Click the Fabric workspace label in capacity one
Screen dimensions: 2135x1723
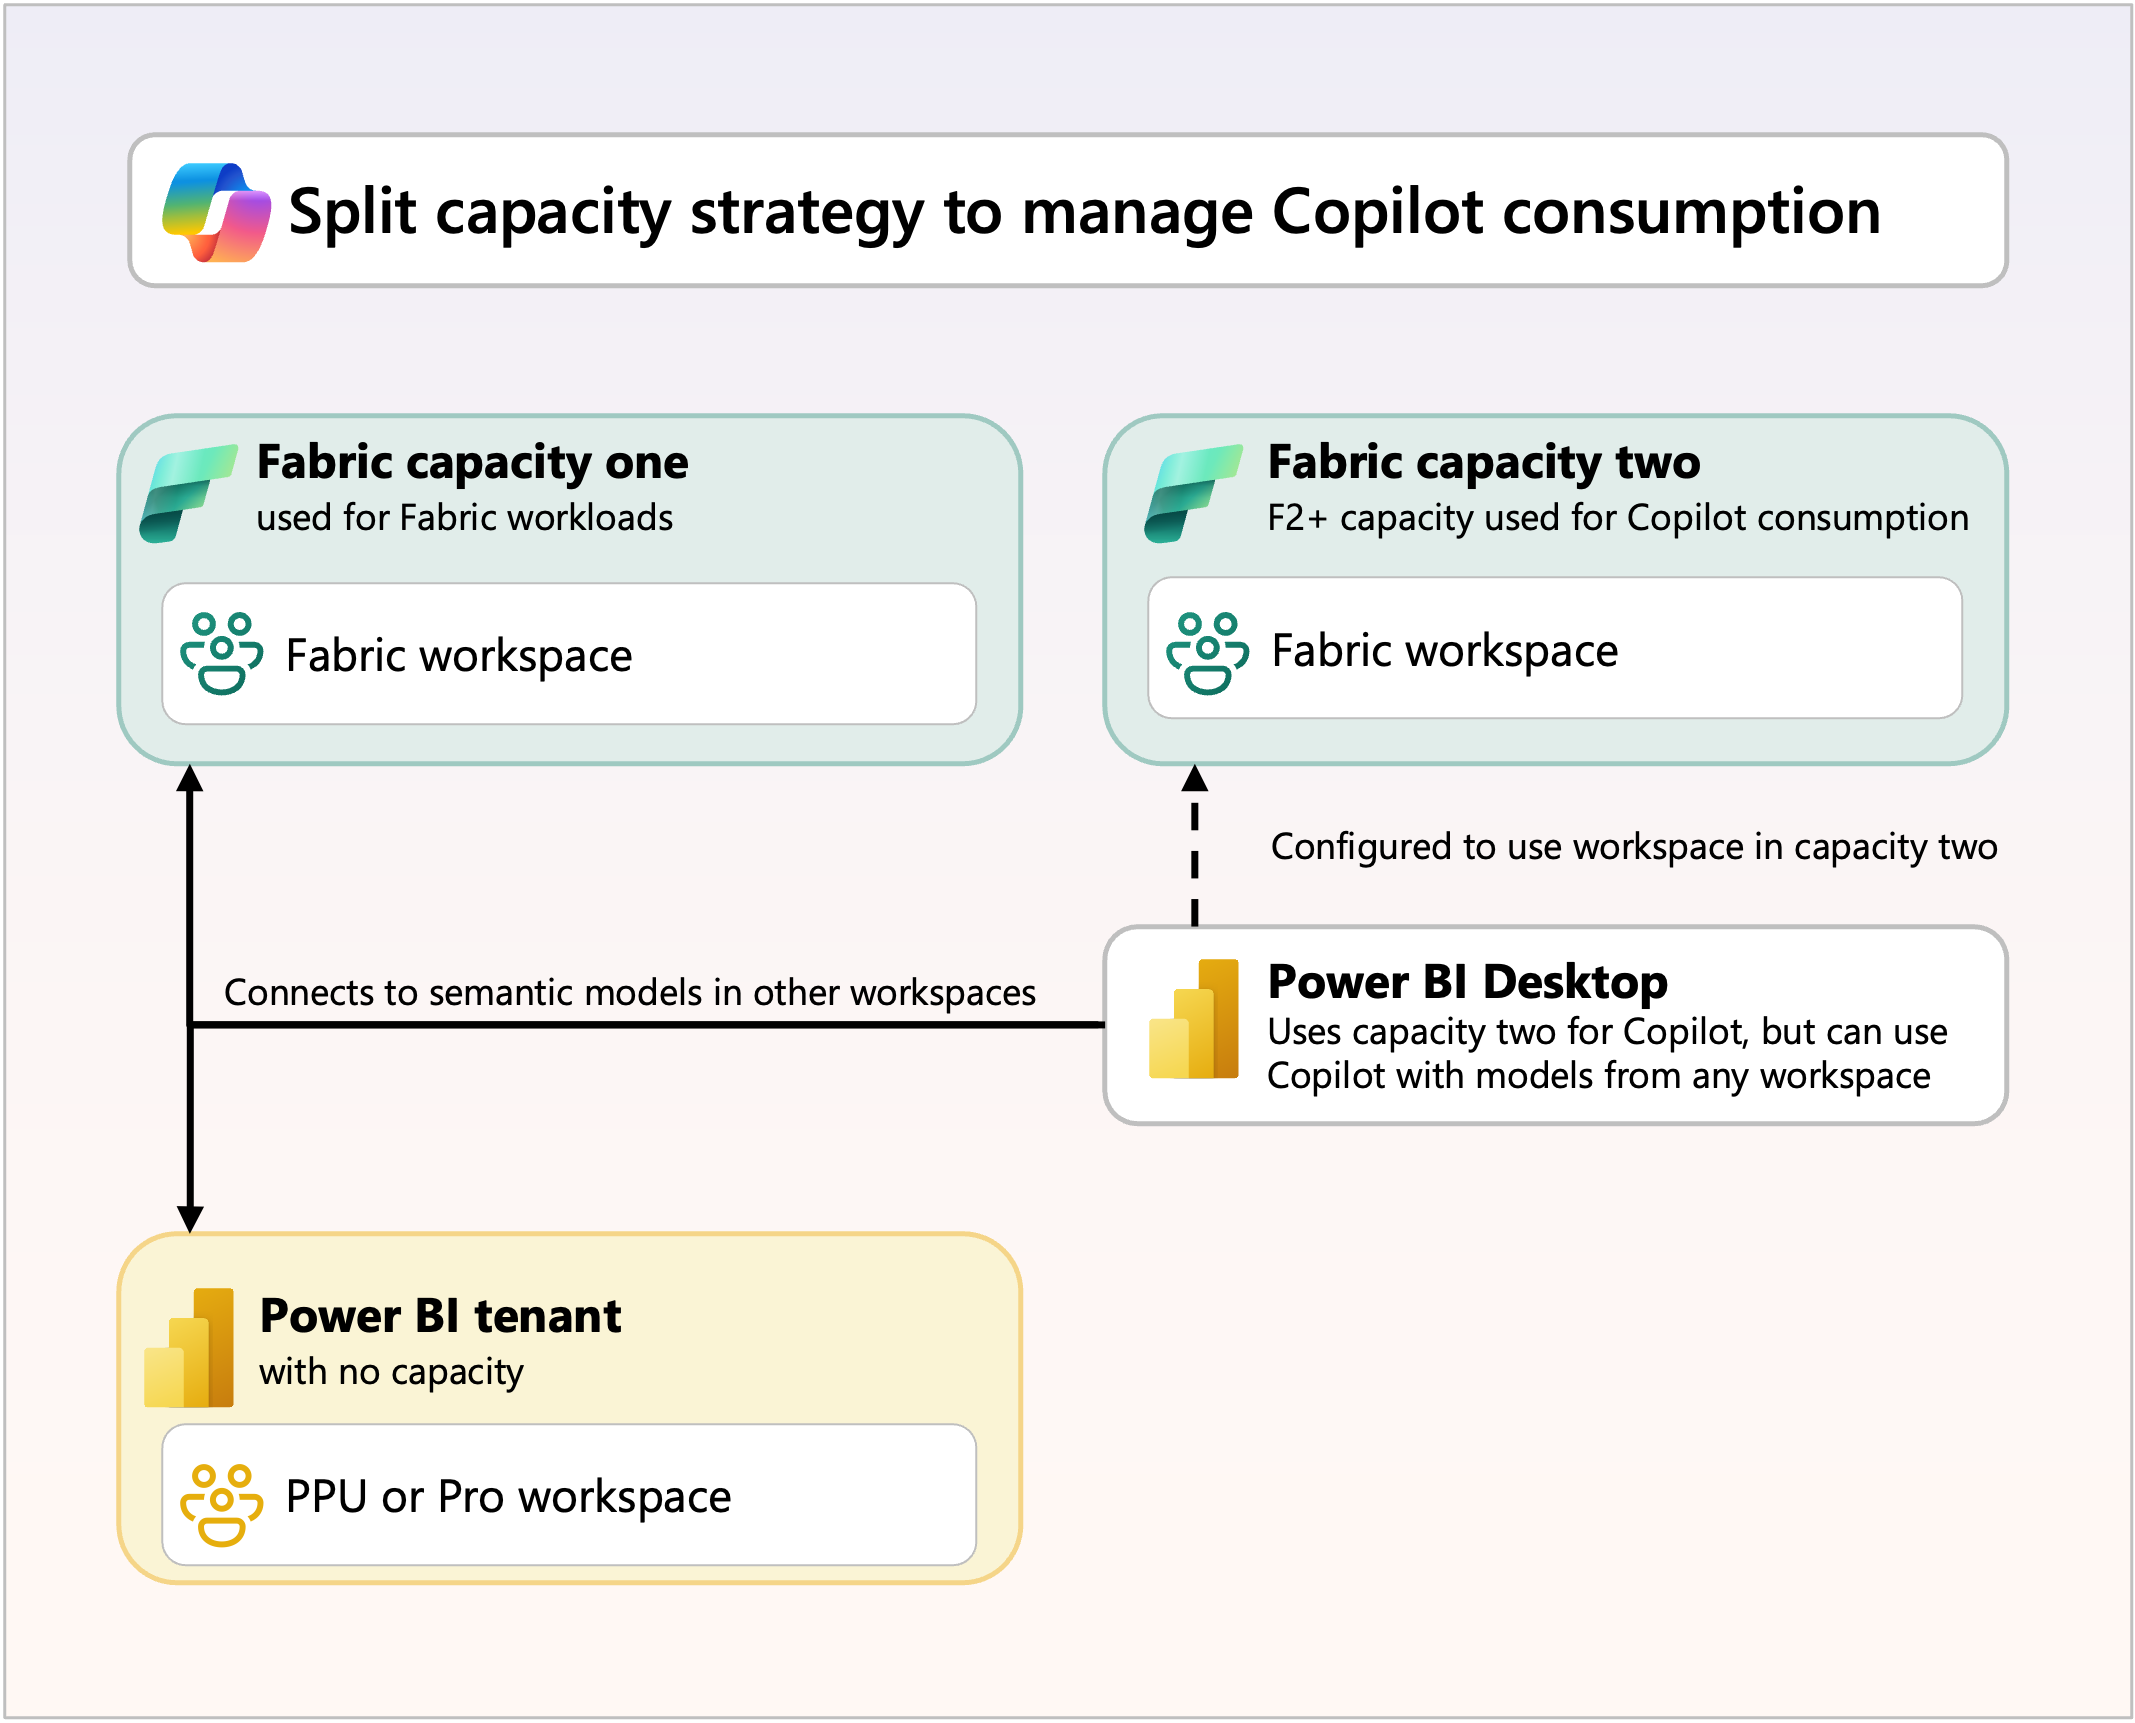click(x=458, y=655)
